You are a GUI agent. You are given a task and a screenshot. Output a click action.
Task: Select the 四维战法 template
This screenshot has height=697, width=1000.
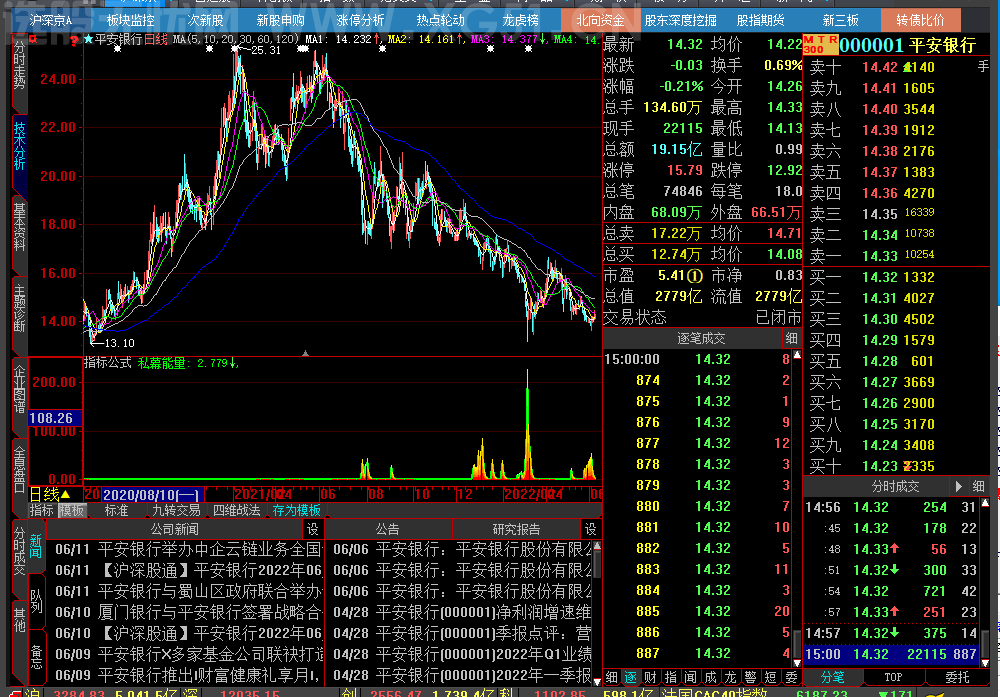(x=237, y=511)
